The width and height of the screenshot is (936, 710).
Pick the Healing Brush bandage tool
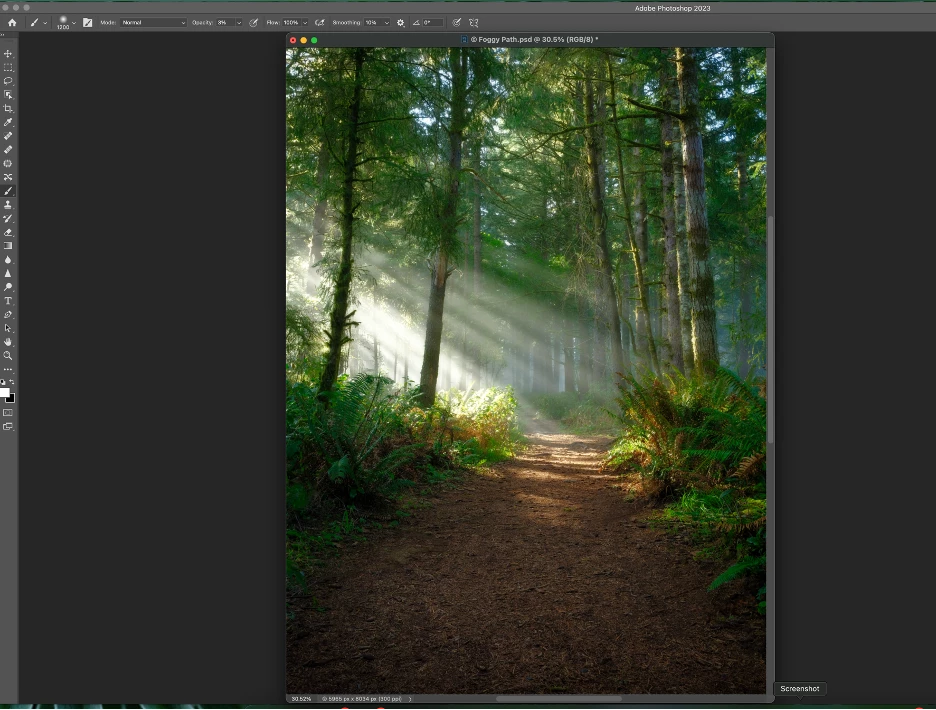(8, 150)
